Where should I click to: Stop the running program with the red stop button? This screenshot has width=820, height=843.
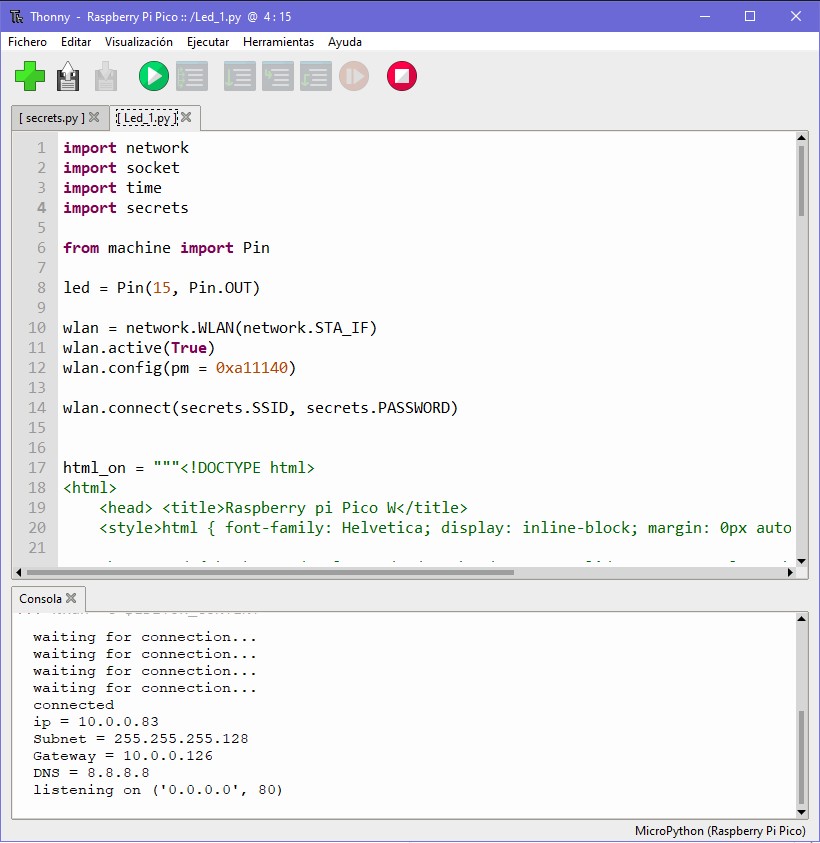click(x=402, y=76)
